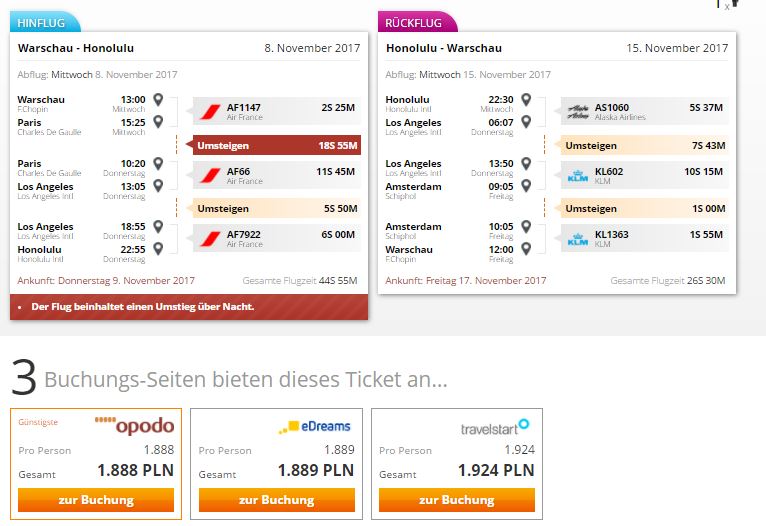Book via travelstart zur Buchung button
Image resolution: width=766 pixels, height=526 pixels.
click(457, 500)
